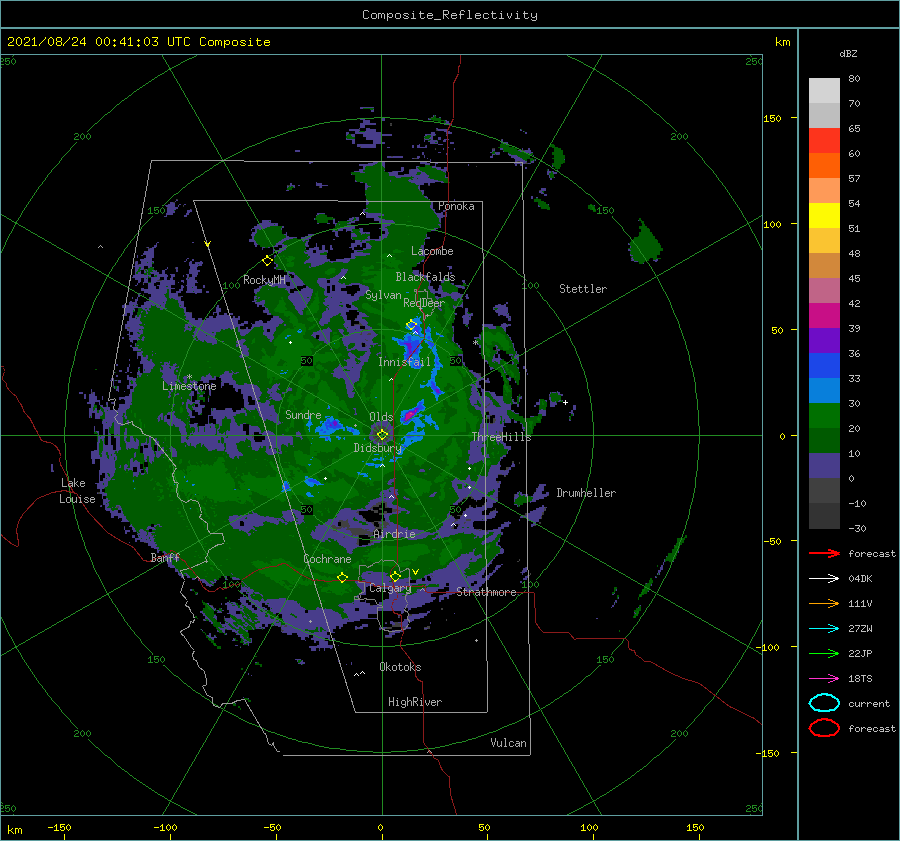Click the Calgary city label
The image size is (900, 841).
pyautogui.click(x=390, y=588)
